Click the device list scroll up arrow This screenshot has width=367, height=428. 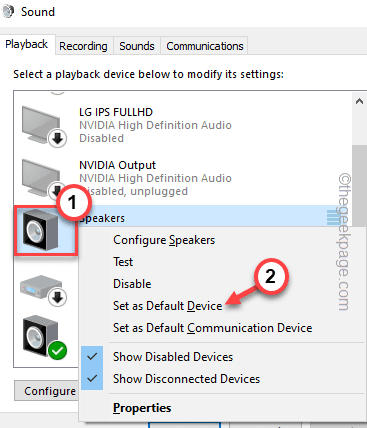click(x=359, y=101)
